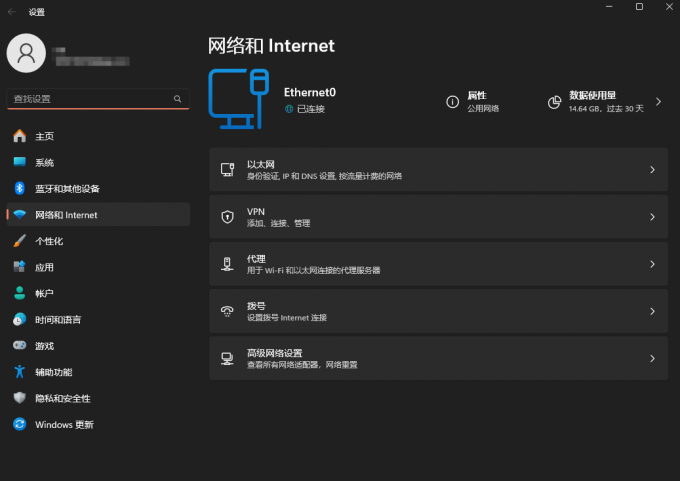Click the 应用 apps icon
680x481 pixels.
click(20, 267)
